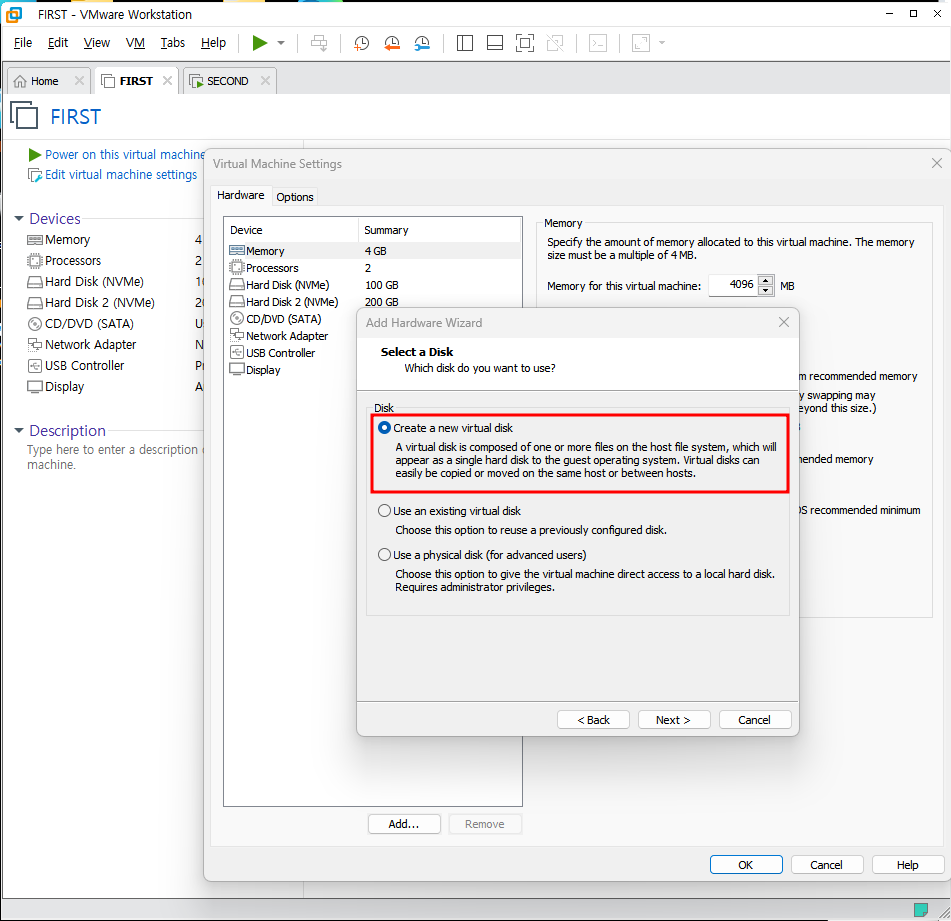
Task: Close the SECOND tab
Action: point(265,81)
